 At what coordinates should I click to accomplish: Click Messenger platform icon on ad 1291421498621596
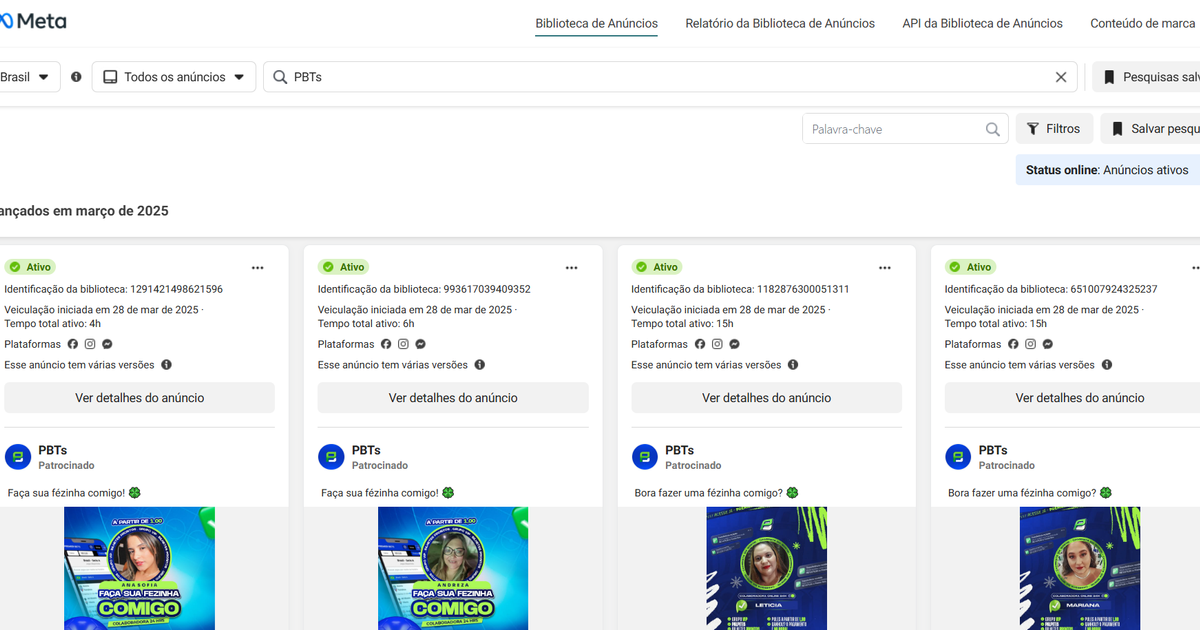pos(107,344)
